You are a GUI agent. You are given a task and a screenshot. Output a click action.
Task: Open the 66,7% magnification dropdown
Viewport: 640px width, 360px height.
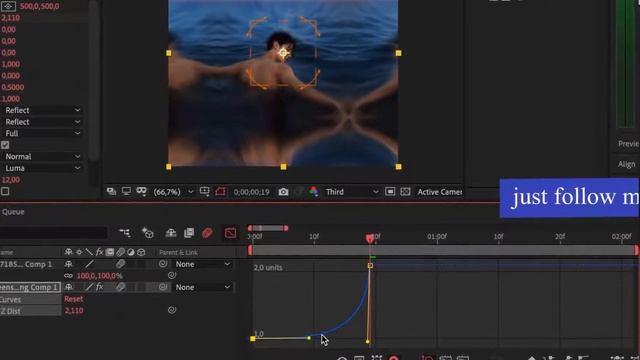click(173, 191)
